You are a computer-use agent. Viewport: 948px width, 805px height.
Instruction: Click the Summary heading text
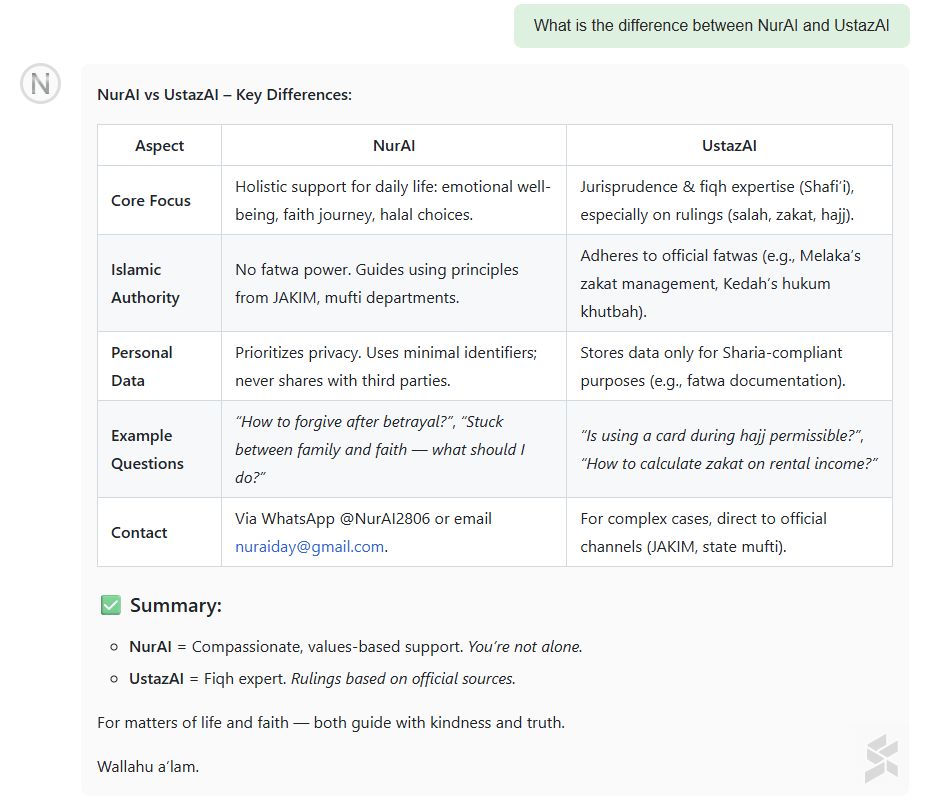[x=176, y=605]
